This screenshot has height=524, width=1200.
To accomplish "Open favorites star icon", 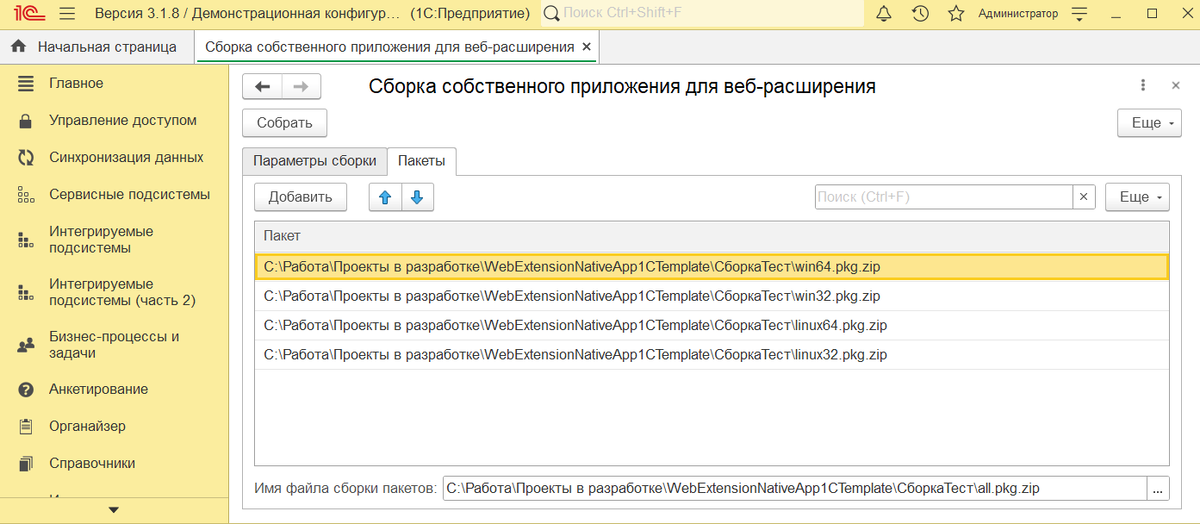I will [x=956, y=14].
